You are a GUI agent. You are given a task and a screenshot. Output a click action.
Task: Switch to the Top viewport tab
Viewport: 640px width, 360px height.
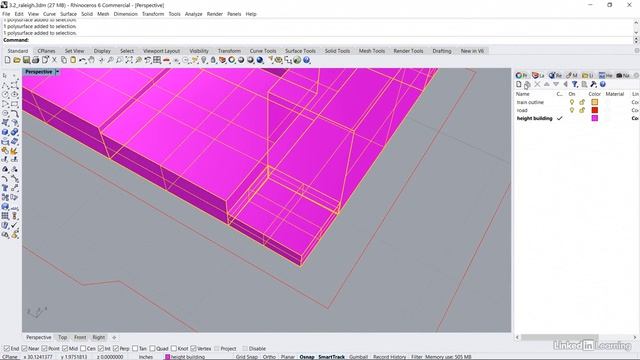point(62,337)
